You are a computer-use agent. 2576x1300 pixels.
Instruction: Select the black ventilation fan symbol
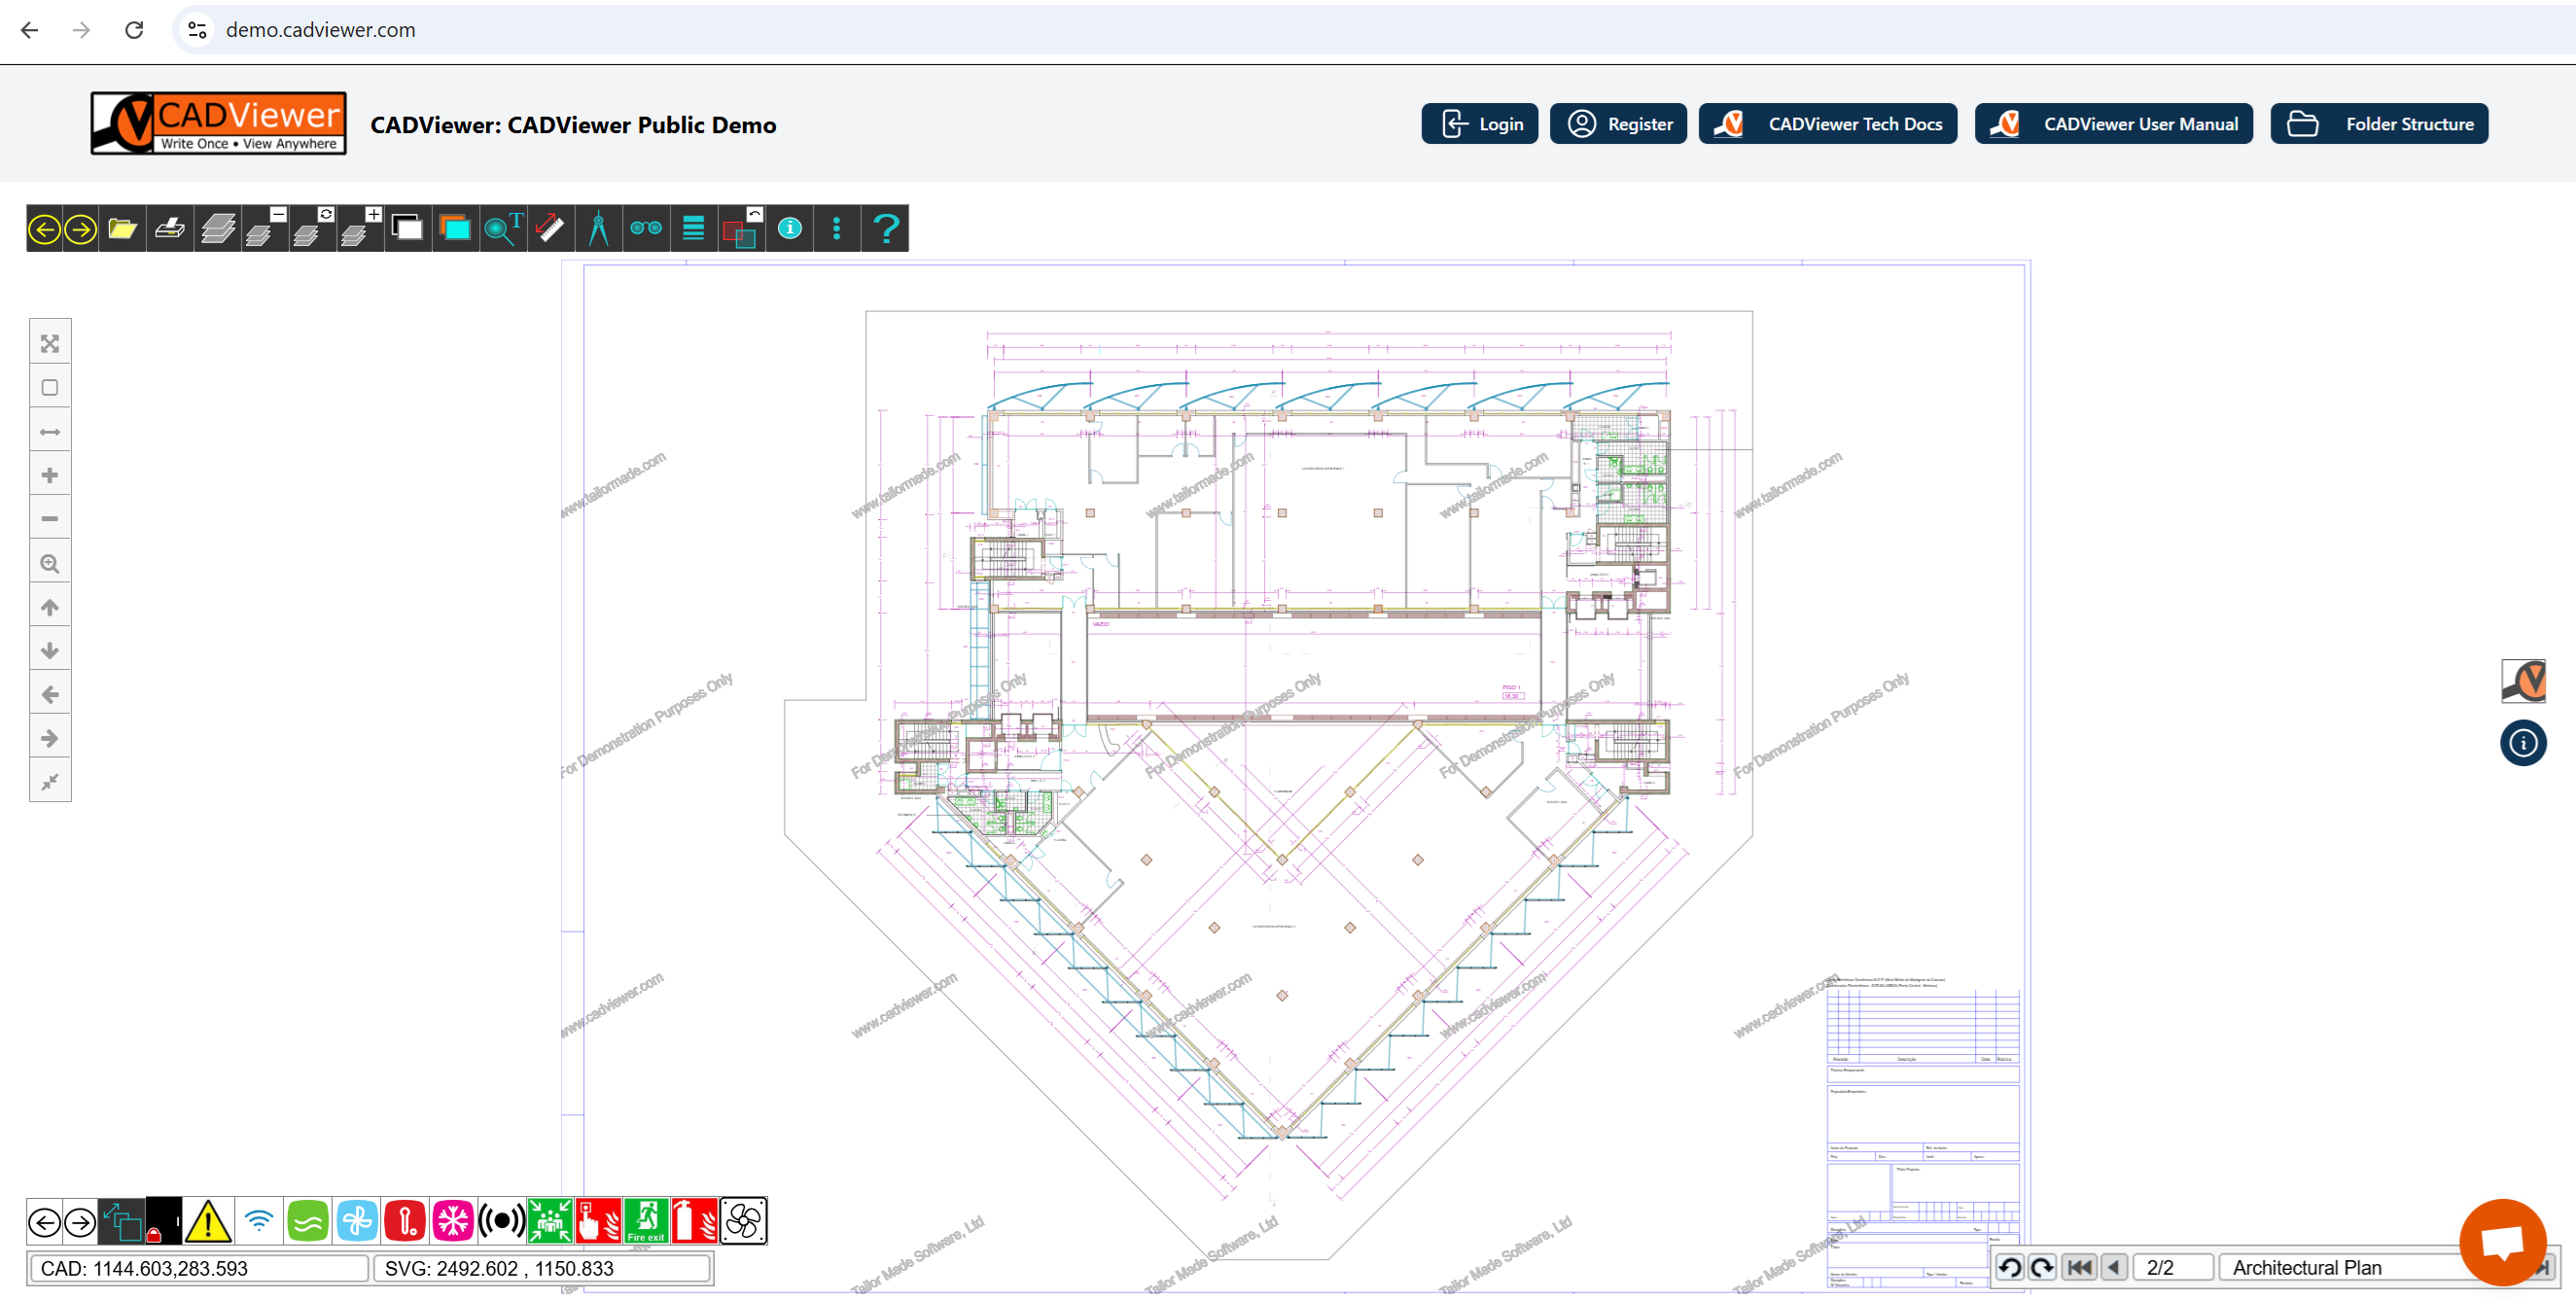(743, 1222)
